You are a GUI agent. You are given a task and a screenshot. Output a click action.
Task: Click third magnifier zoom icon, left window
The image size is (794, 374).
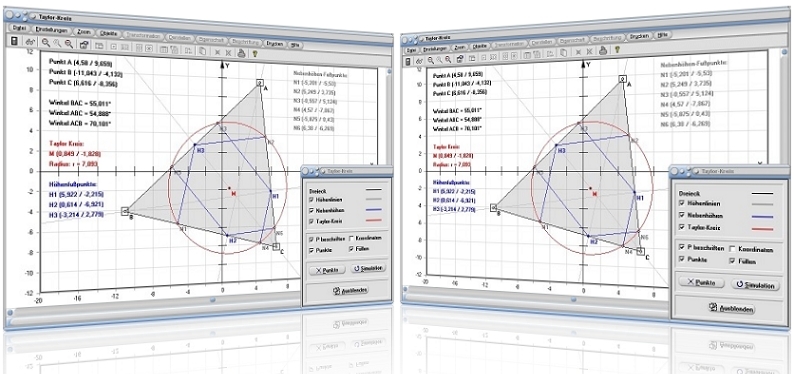tap(68, 44)
